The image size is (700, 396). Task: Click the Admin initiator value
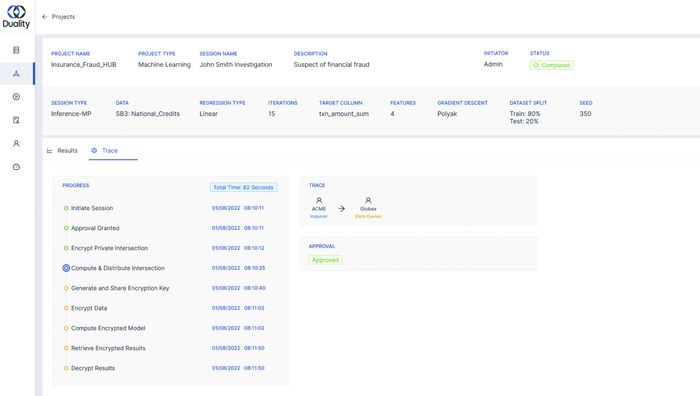(493, 64)
